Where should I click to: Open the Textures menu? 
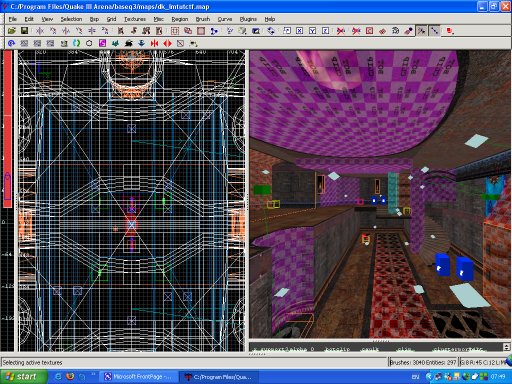pos(135,19)
